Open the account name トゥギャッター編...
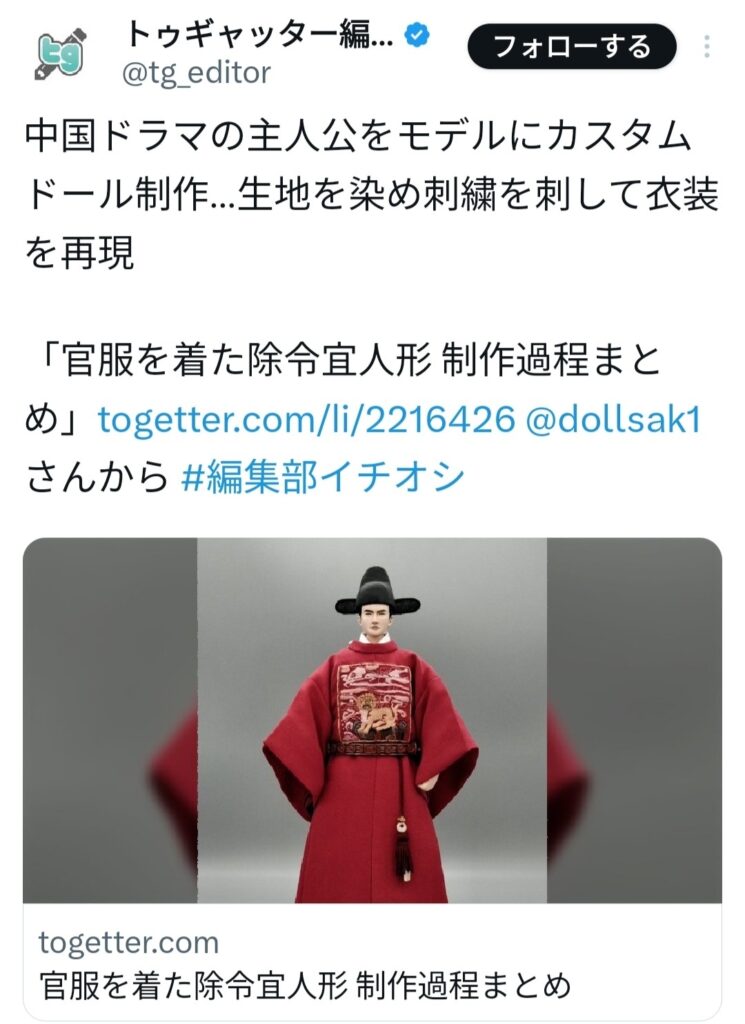This screenshot has height=1024, width=745. tap(259, 35)
